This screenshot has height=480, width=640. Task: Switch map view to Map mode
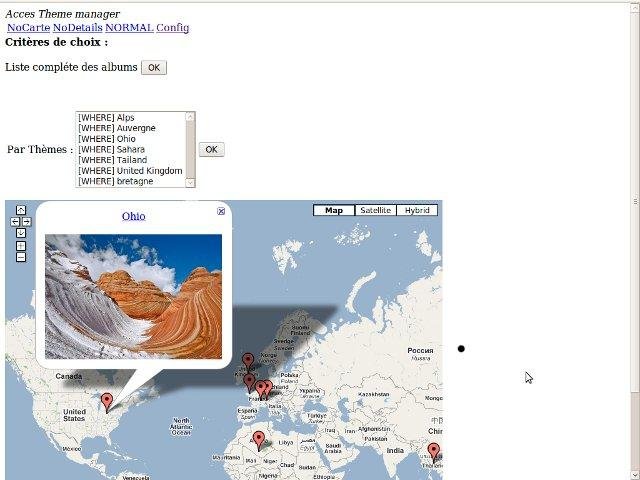pyautogui.click(x=334, y=210)
